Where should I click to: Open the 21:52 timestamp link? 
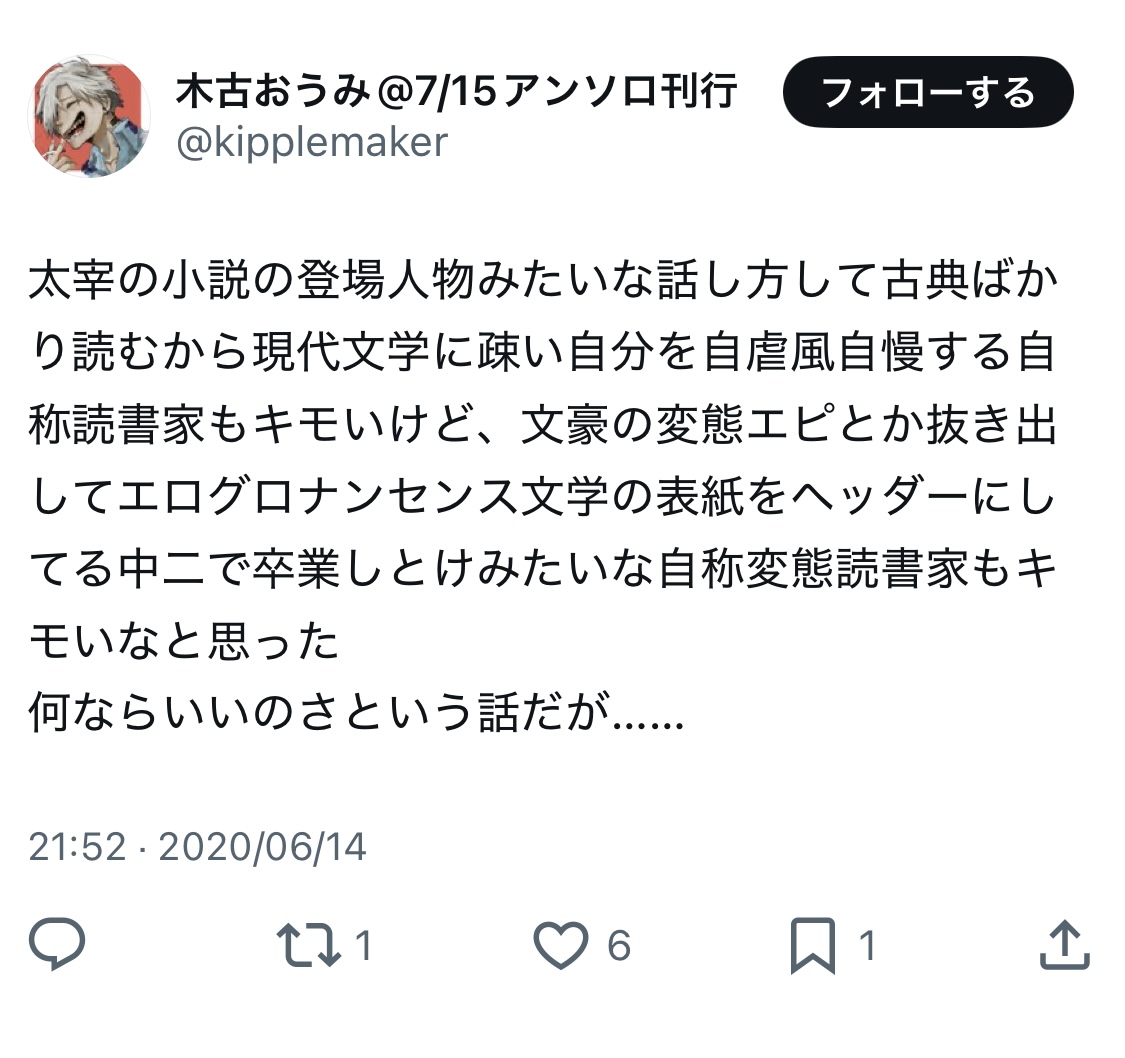point(77,846)
